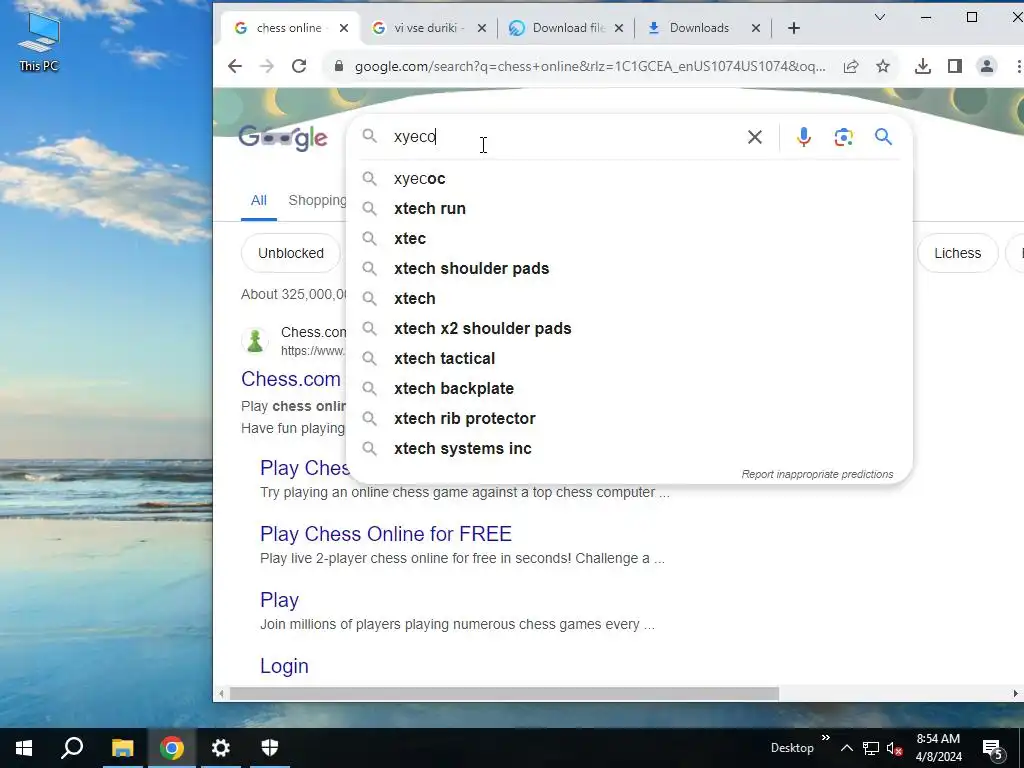Choose the plain 'xtech' suggestion
The image size is (1024, 768).
click(630, 298)
